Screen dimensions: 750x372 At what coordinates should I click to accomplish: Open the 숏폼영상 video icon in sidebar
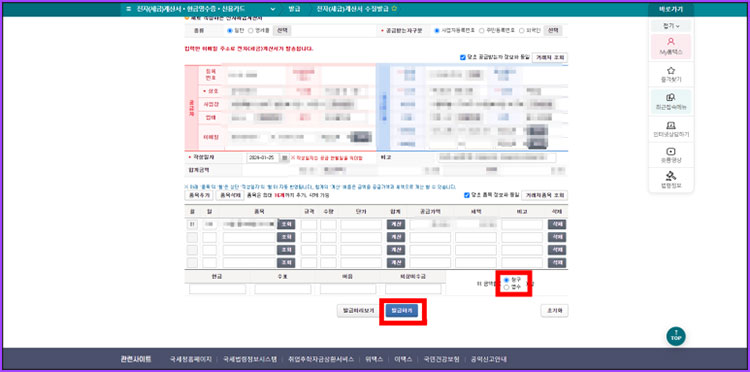(x=671, y=155)
